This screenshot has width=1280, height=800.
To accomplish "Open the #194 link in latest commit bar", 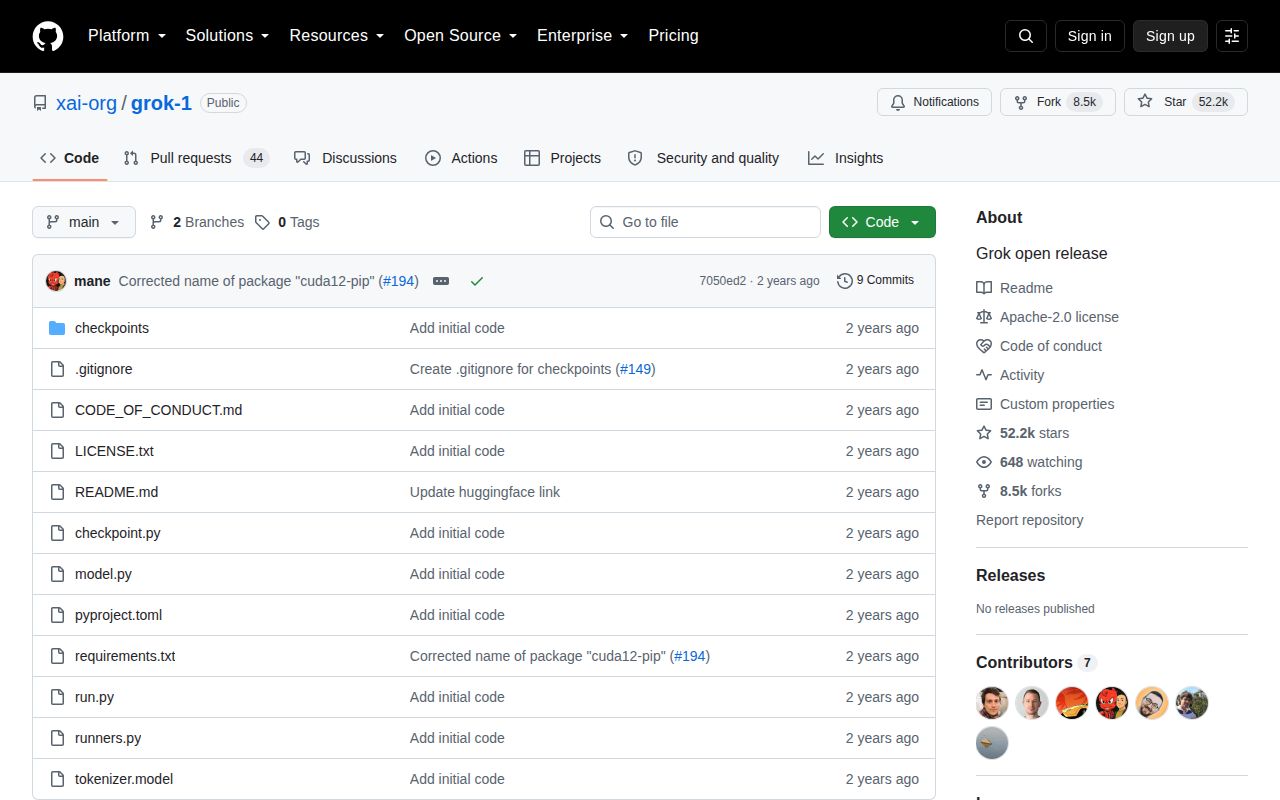I will 399,281.
